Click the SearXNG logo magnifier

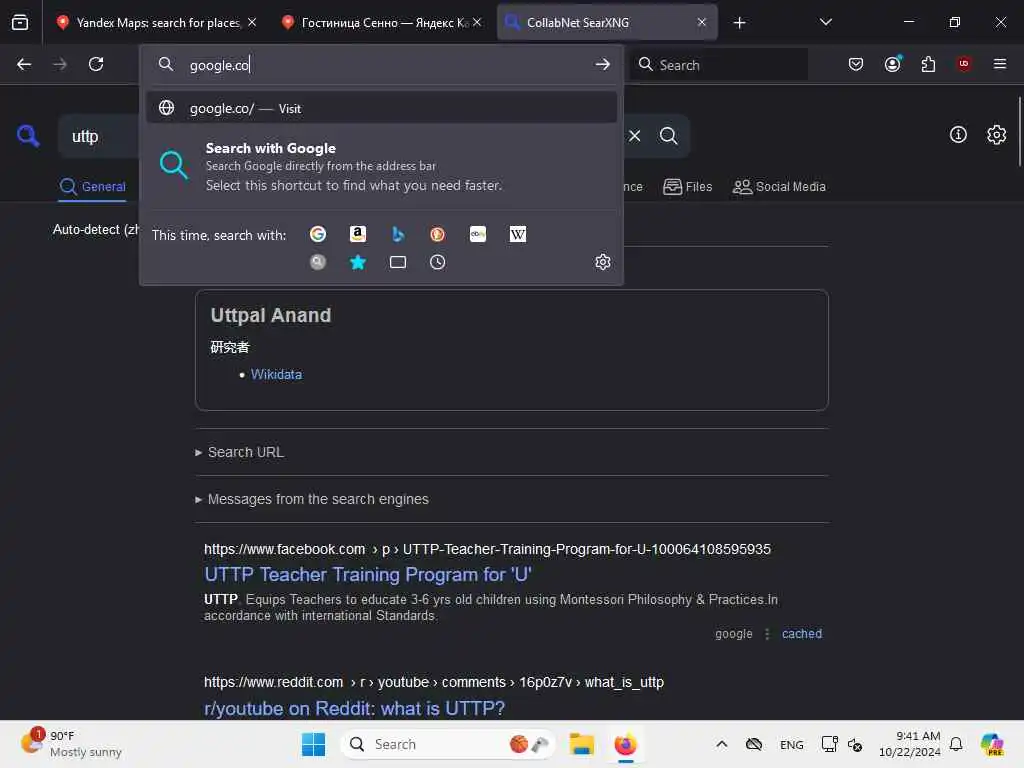point(28,136)
